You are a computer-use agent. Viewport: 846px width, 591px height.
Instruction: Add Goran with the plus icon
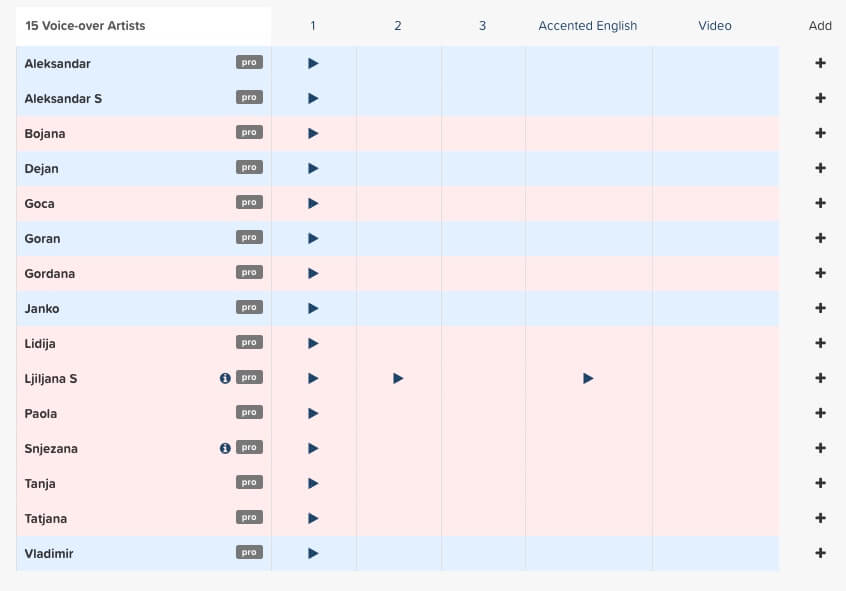(x=820, y=238)
